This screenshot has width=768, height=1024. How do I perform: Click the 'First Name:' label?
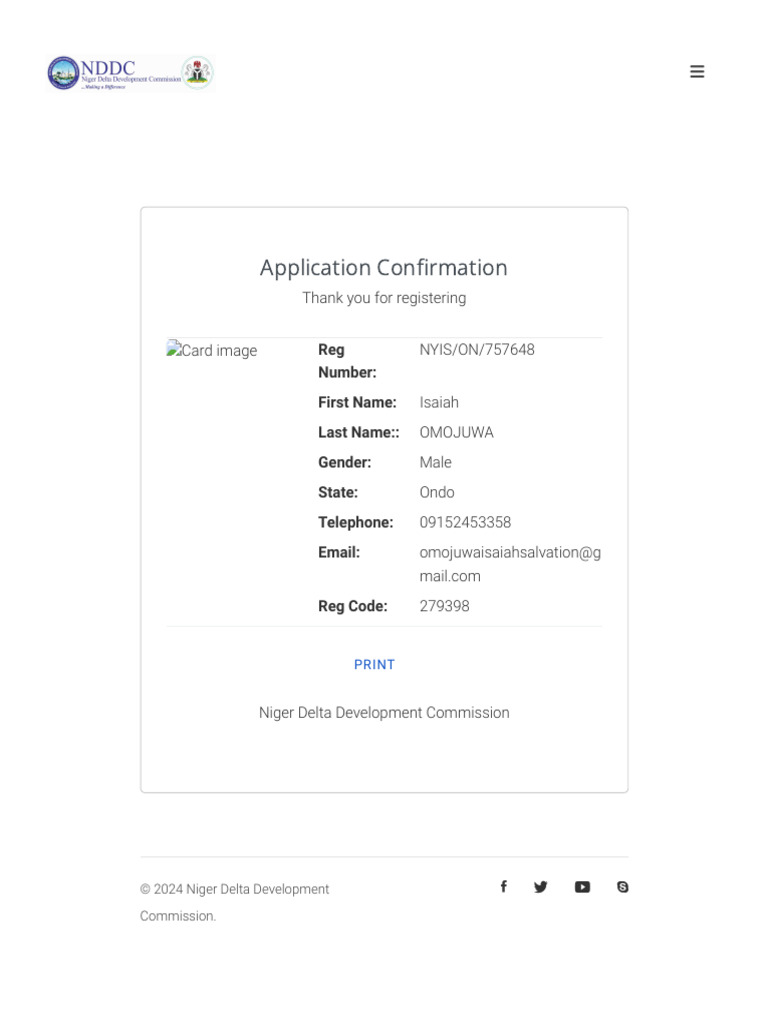(357, 402)
